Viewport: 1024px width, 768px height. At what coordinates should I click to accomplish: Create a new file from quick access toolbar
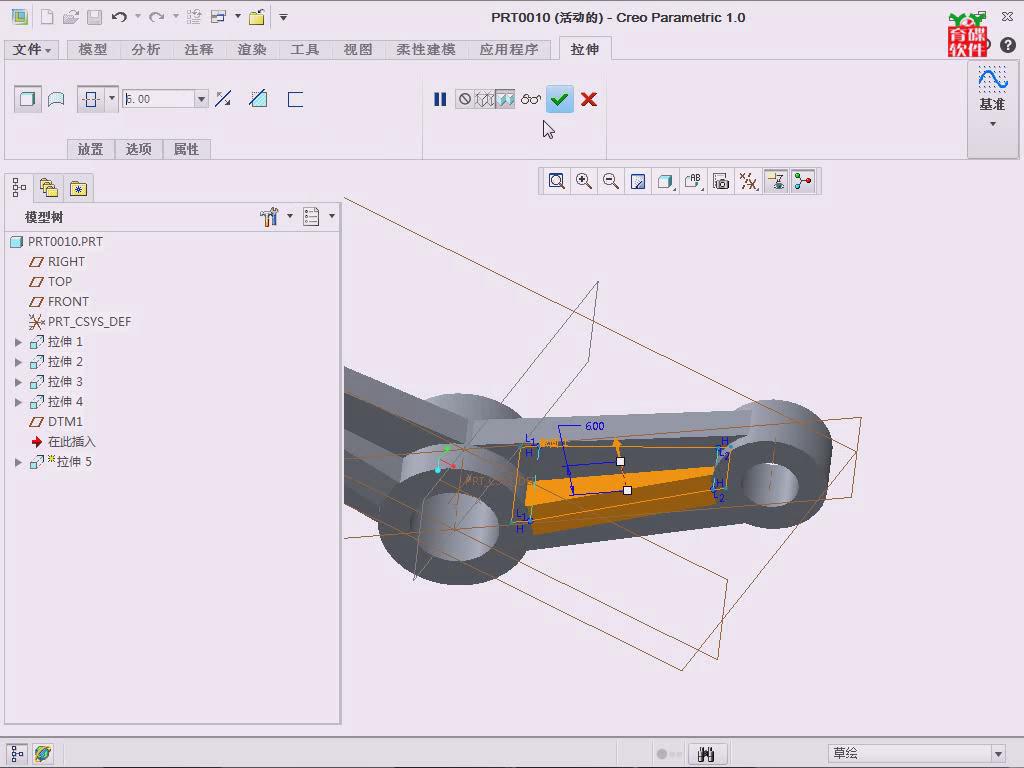[47, 17]
